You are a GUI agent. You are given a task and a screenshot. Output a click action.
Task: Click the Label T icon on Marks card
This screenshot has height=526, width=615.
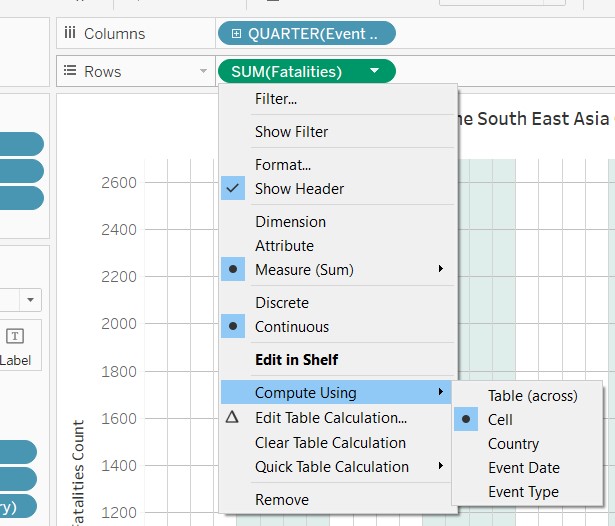(x=15, y=336)
